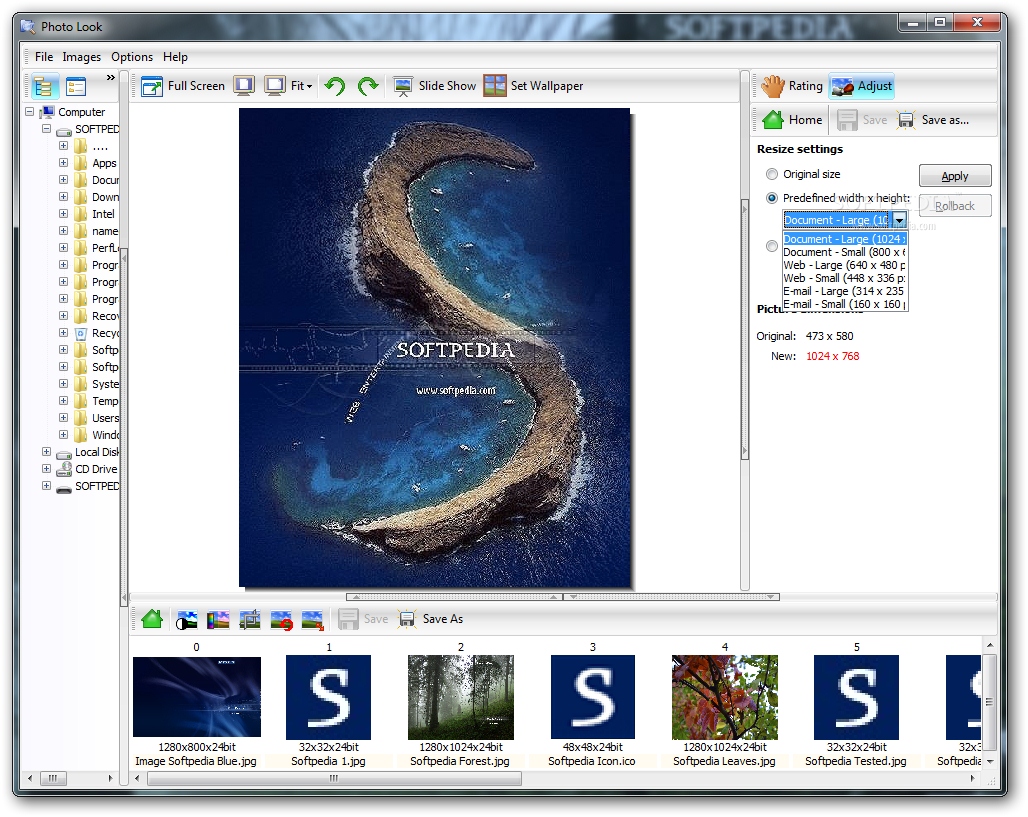This screenshot has width=1028, height=817.
Task: Click the first monitor icon after Full Screen
Action: [244, 86]
